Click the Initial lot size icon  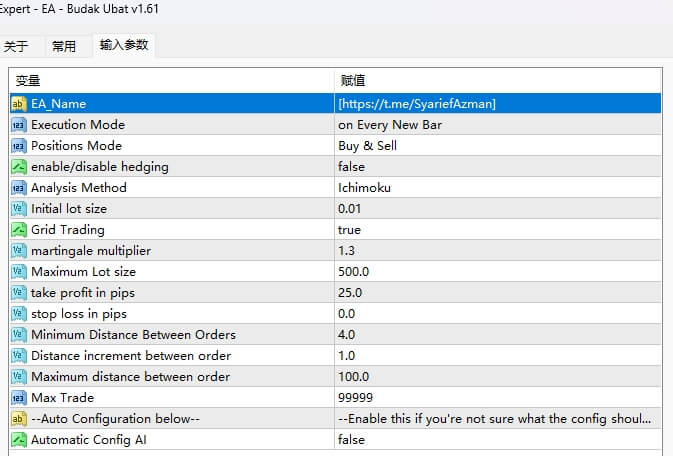tap(19, 209)
